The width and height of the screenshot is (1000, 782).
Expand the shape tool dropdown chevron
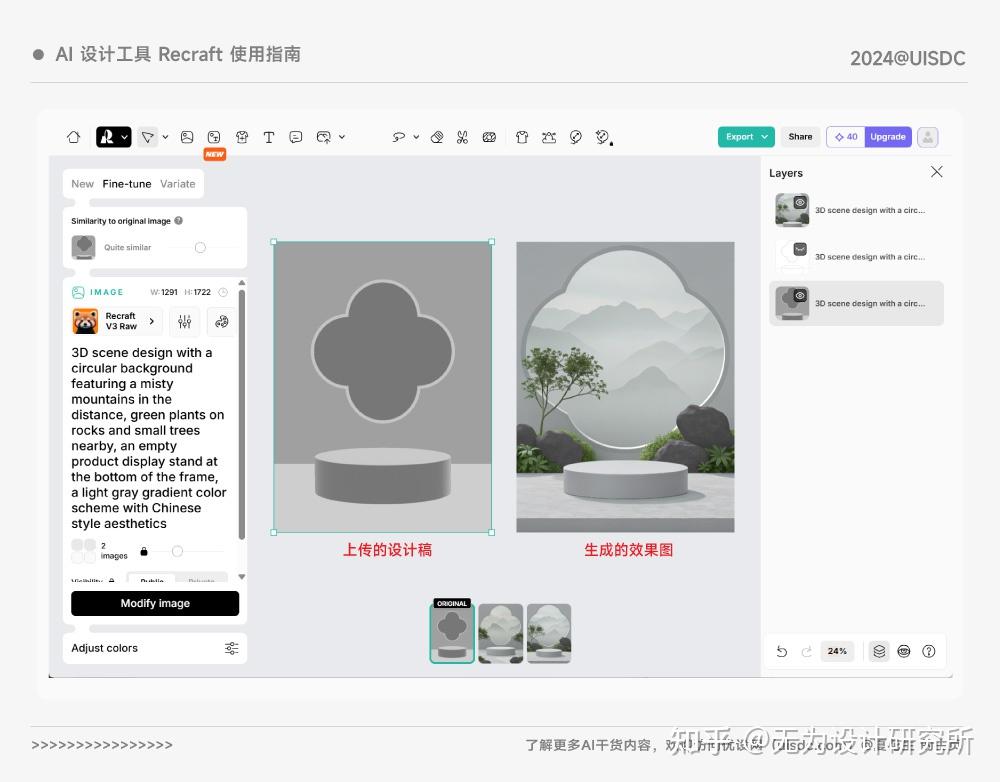[x=165, y=136]
